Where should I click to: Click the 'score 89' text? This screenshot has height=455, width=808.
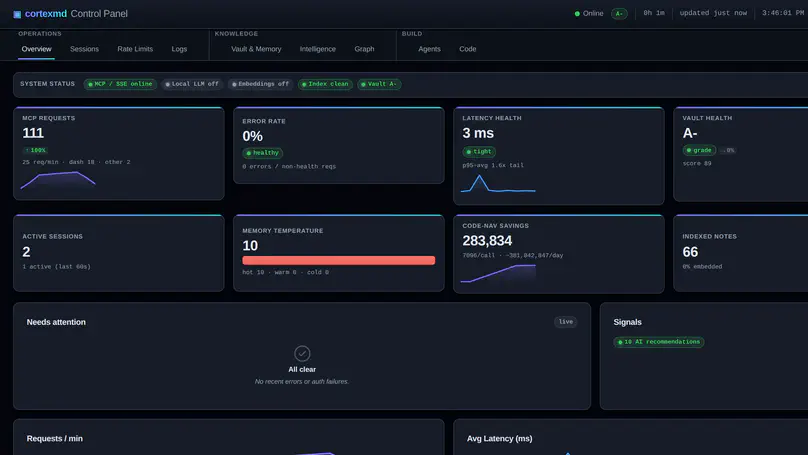[697, 163]
